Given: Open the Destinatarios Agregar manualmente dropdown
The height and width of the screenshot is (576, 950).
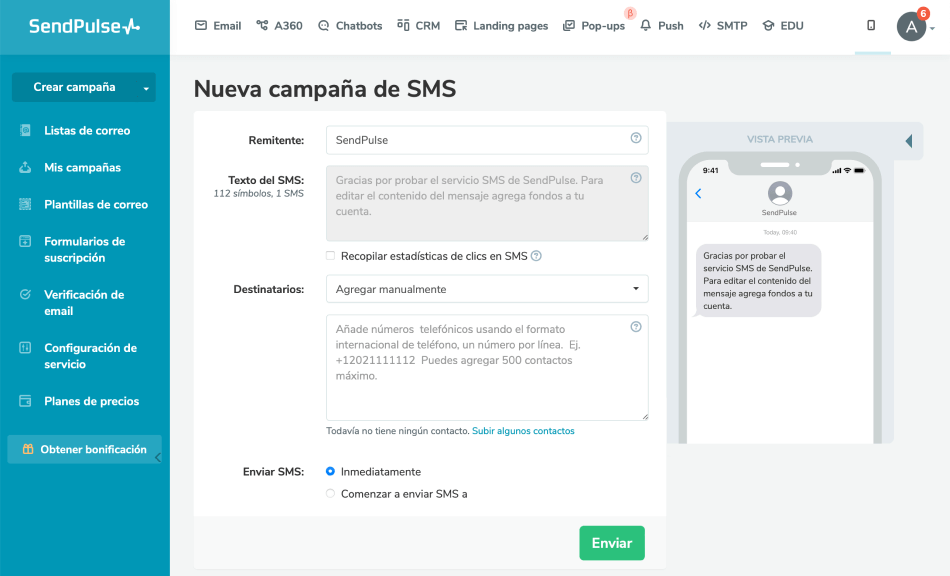Looking at the screenshot, I should point(487,289).
